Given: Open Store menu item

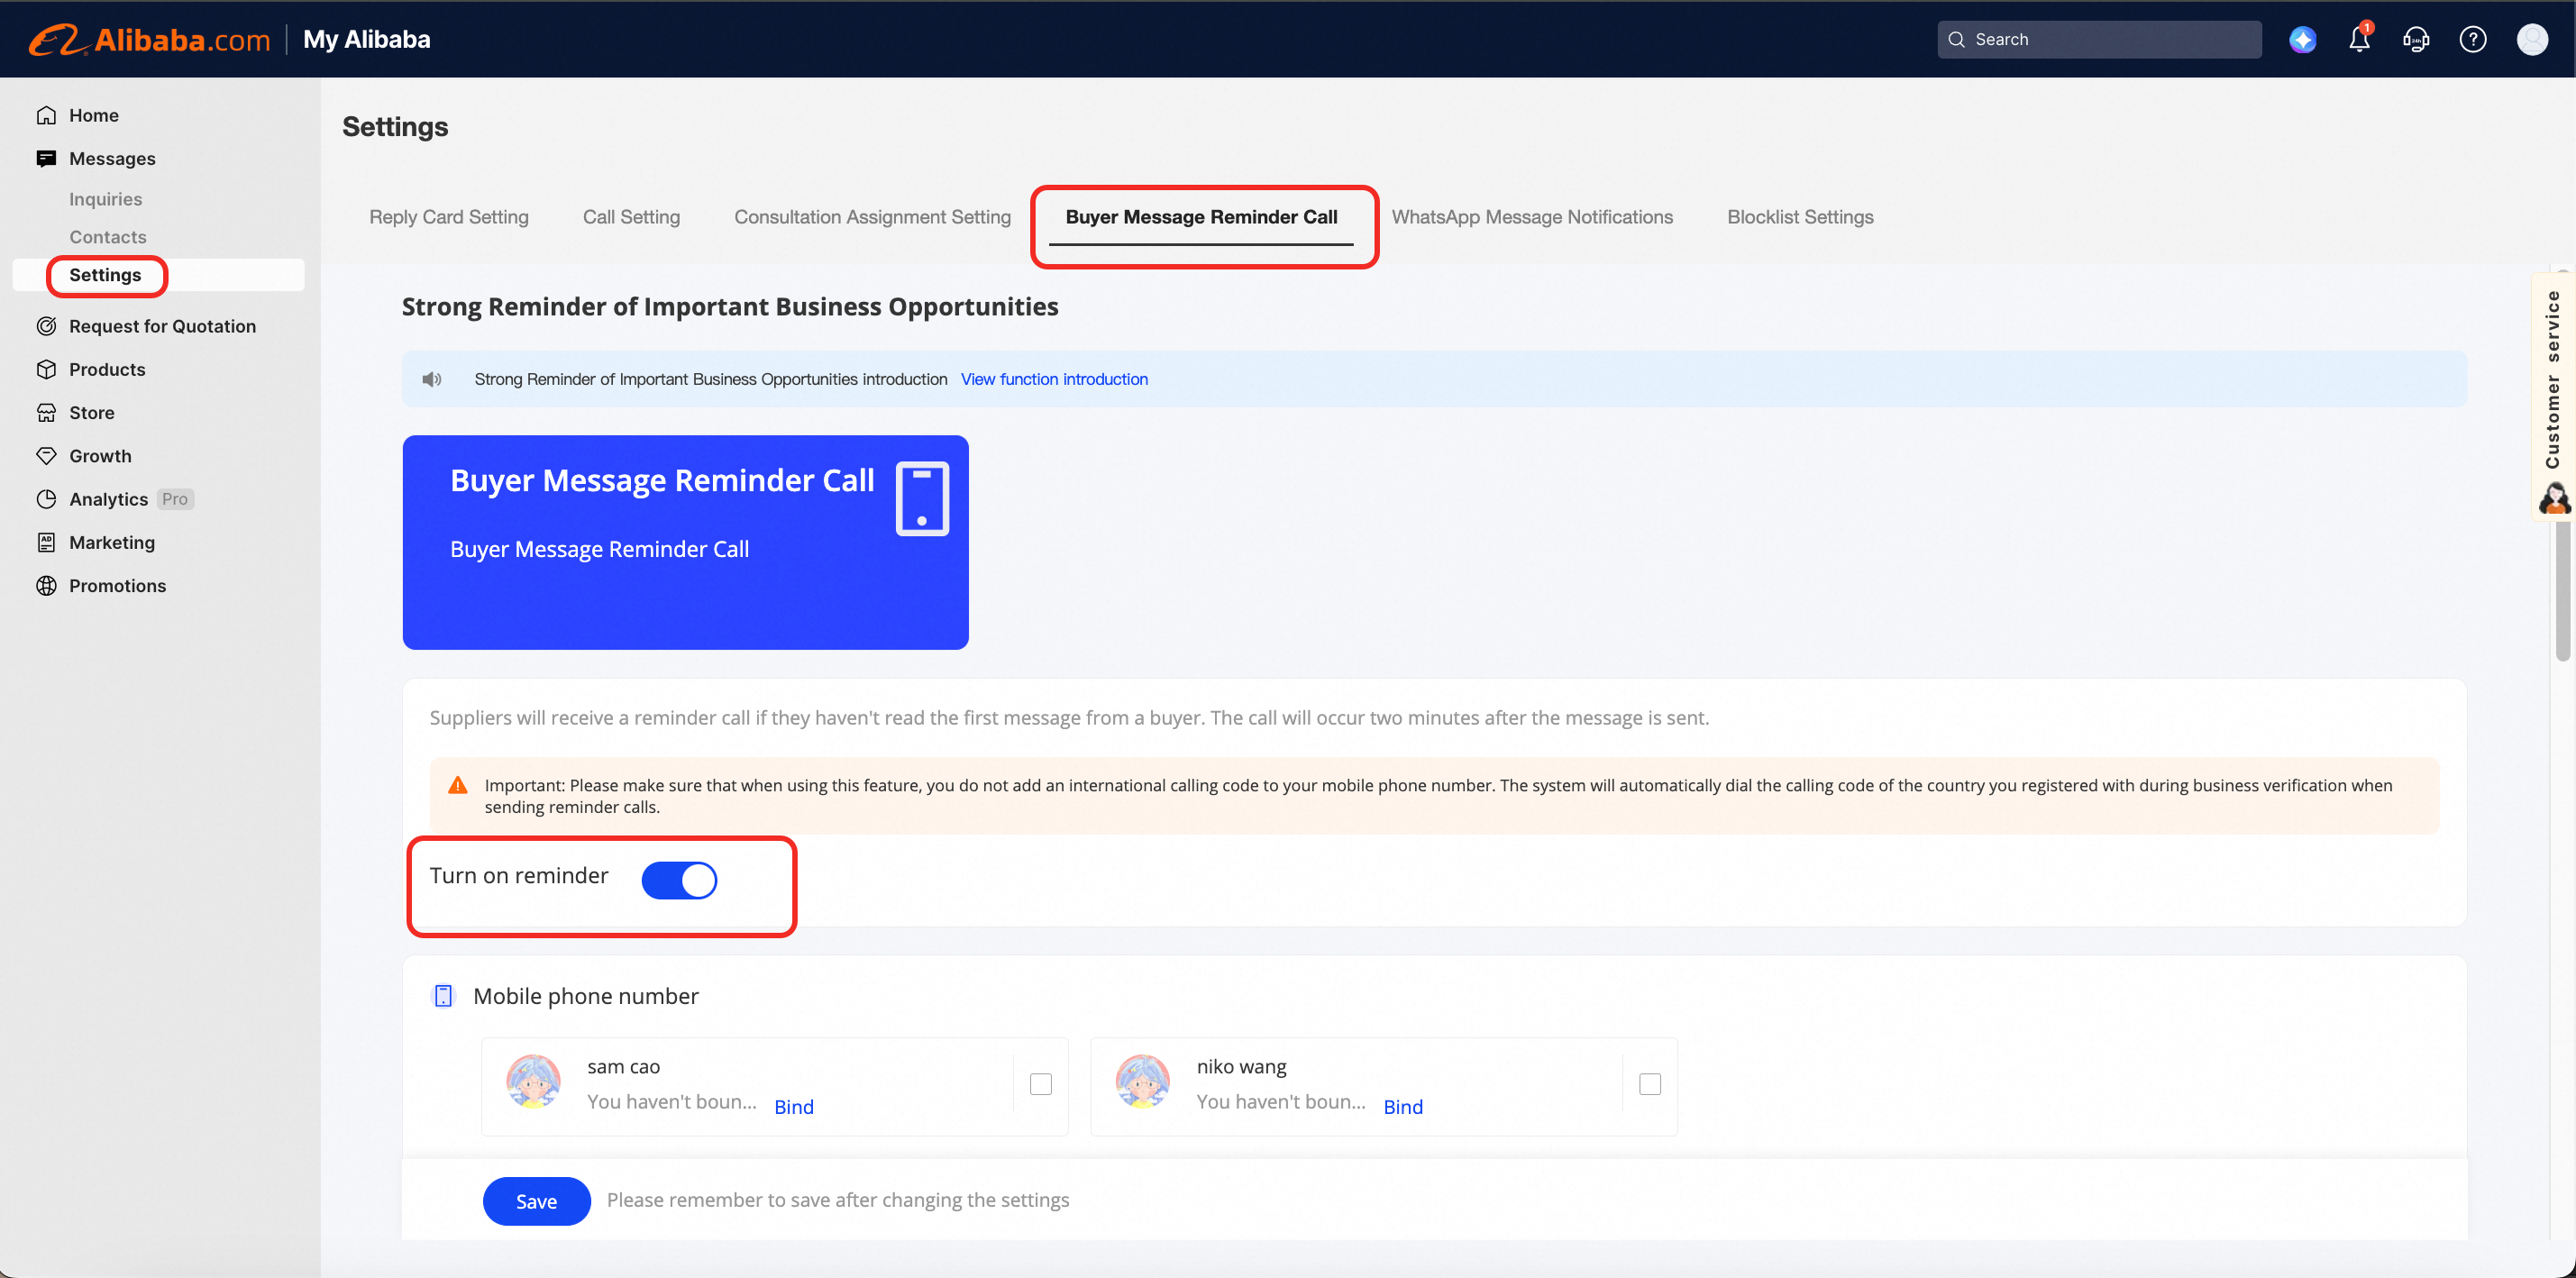Looking at the screenshot, I should [x=91, y=412].
